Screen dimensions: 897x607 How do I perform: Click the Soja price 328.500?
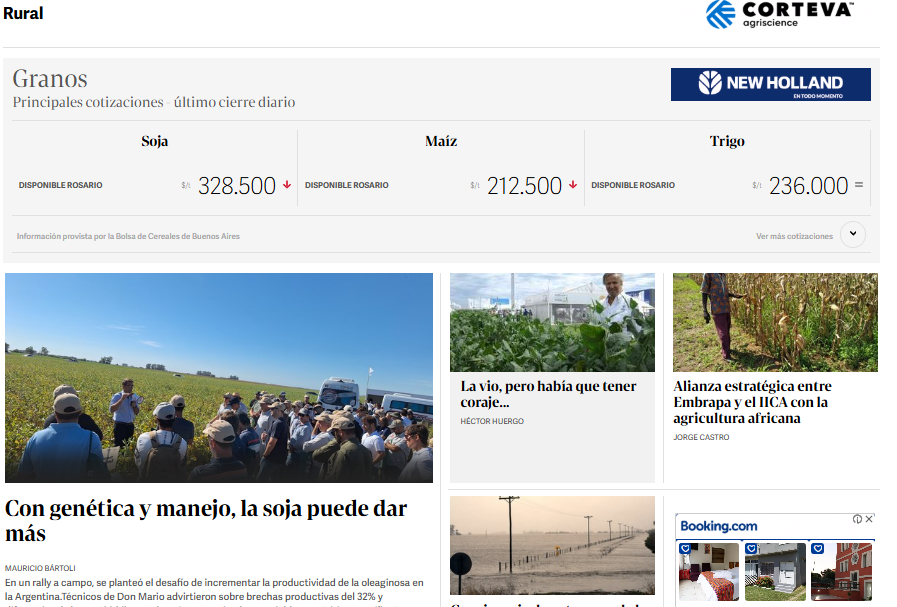(x=237, y=186)
